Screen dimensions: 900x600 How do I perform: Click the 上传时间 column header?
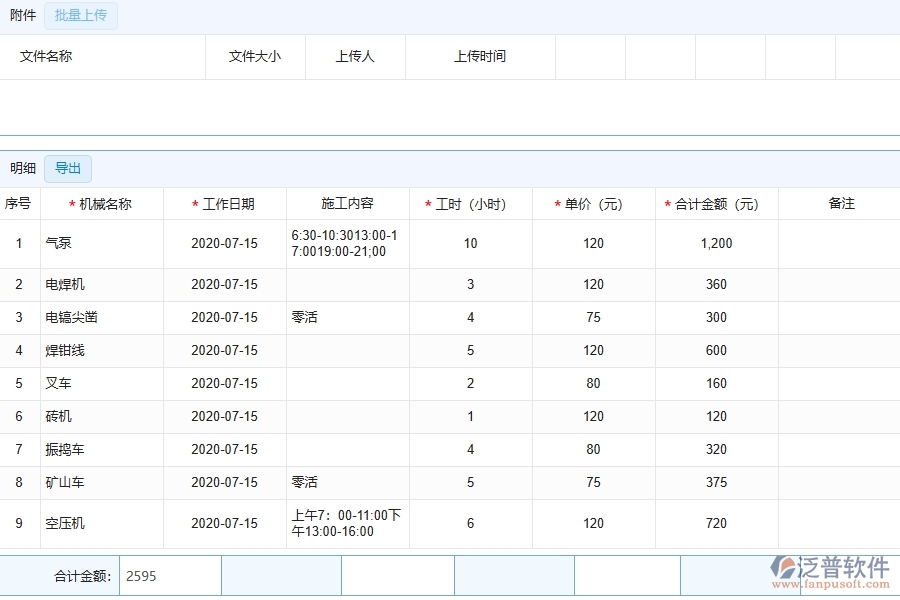(x=480, y=57)
